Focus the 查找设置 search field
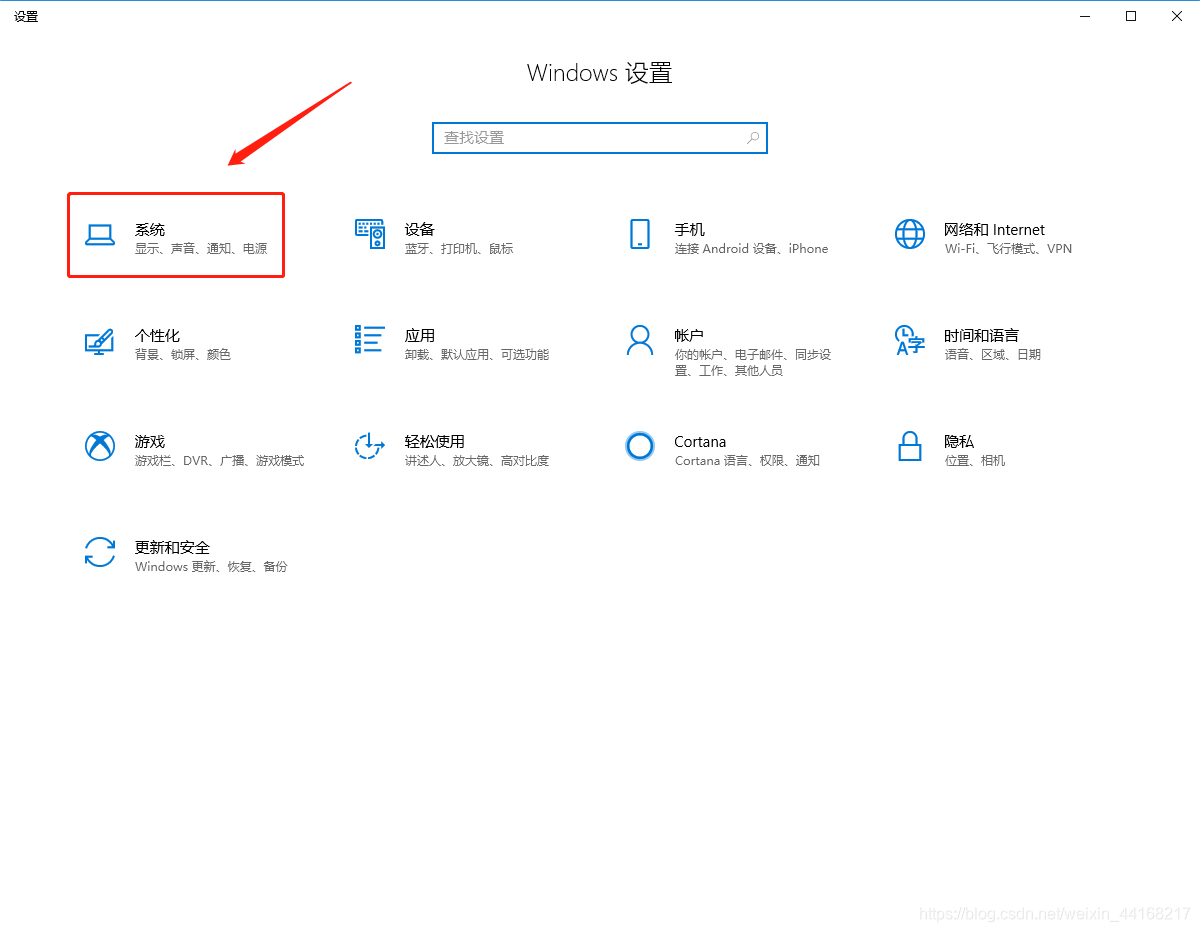 point(600,138)
